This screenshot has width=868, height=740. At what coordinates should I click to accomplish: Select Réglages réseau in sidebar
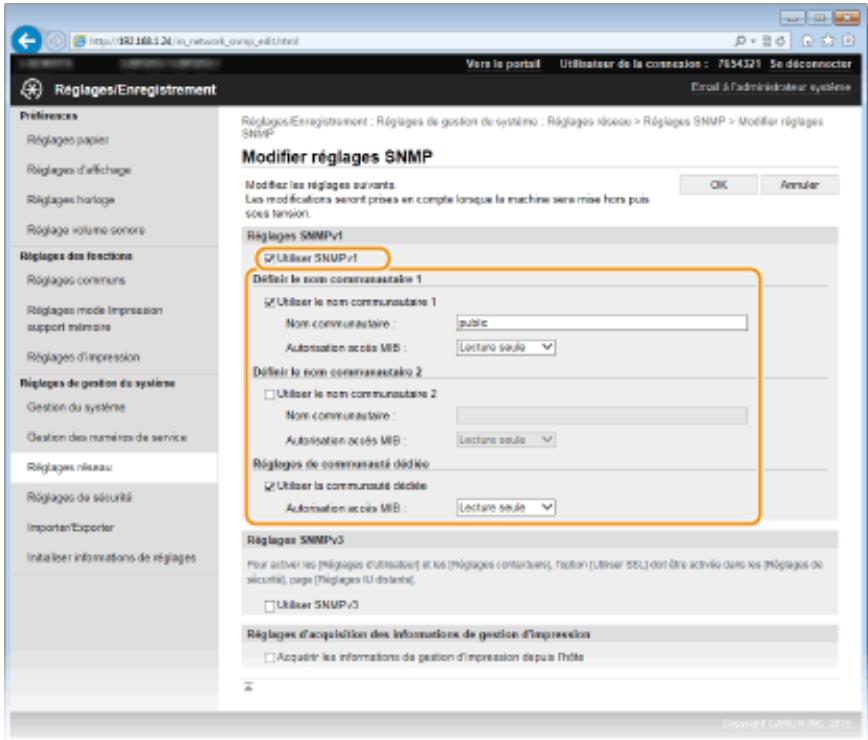pyautogui.click(x=69, y=467)
